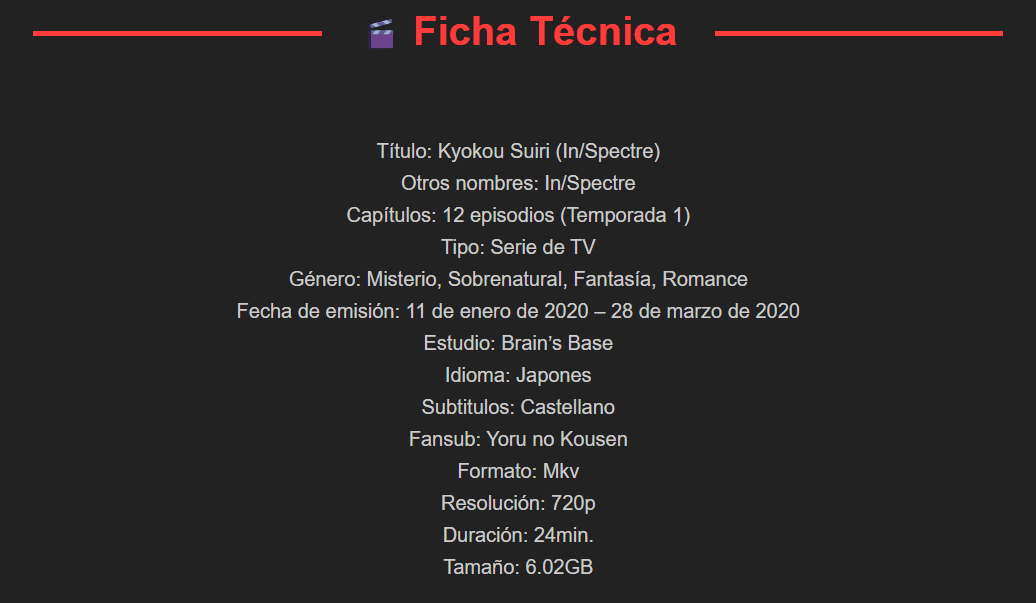Click the clapperboard icon beside Ficha Técnica

(381, 34)
